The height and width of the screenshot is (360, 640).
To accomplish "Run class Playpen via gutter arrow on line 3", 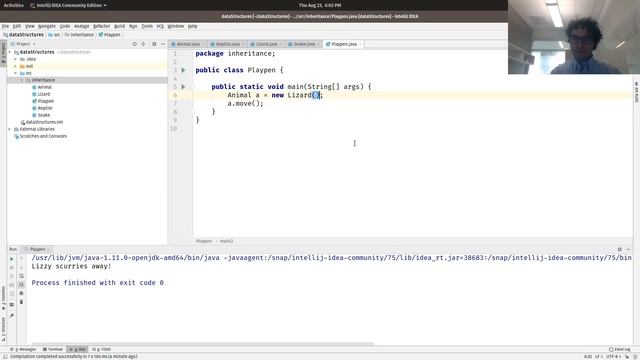I will (183, 70).
